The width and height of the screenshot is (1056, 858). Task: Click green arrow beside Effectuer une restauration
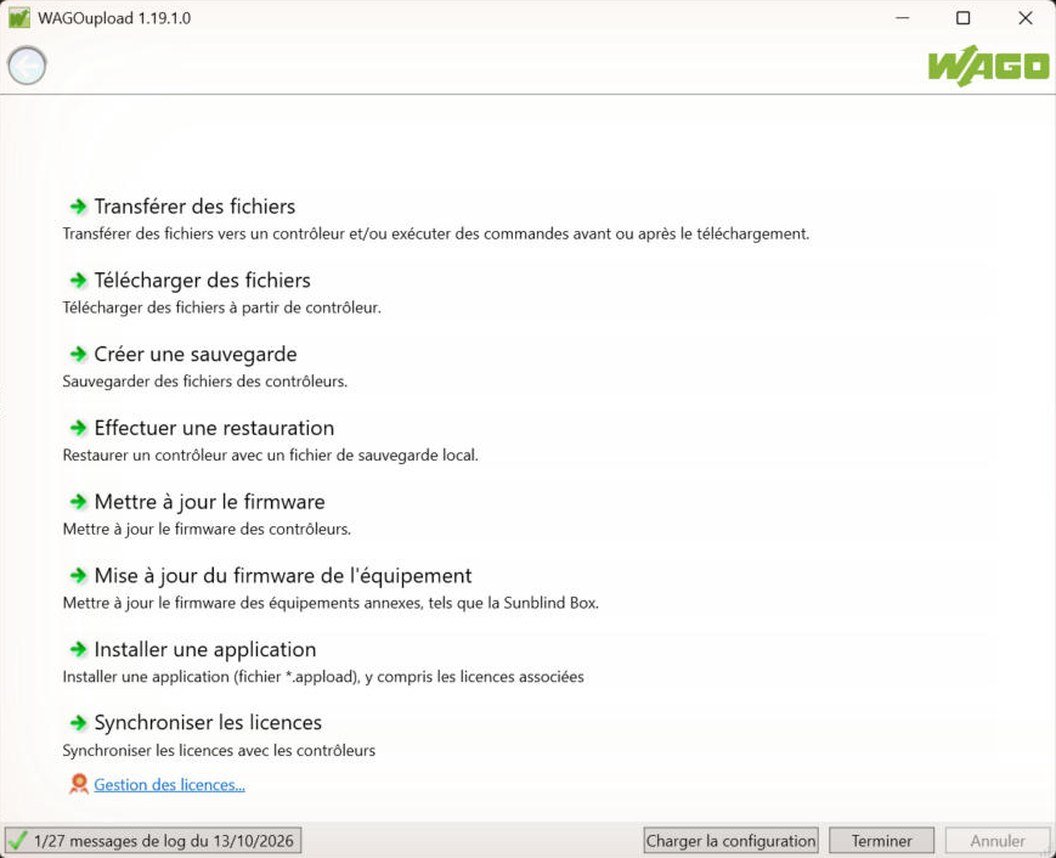(79, 428)
